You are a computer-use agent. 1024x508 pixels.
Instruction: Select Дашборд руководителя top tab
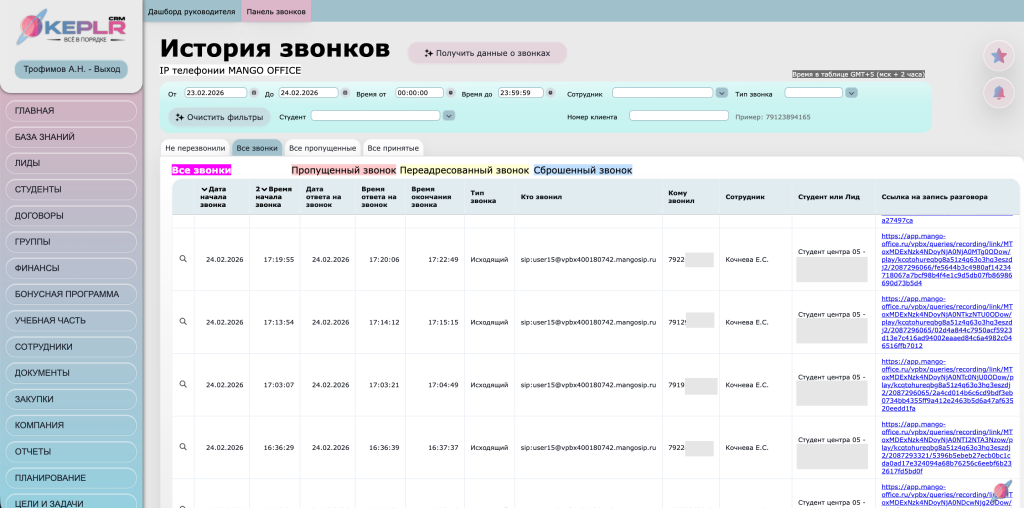194,11
